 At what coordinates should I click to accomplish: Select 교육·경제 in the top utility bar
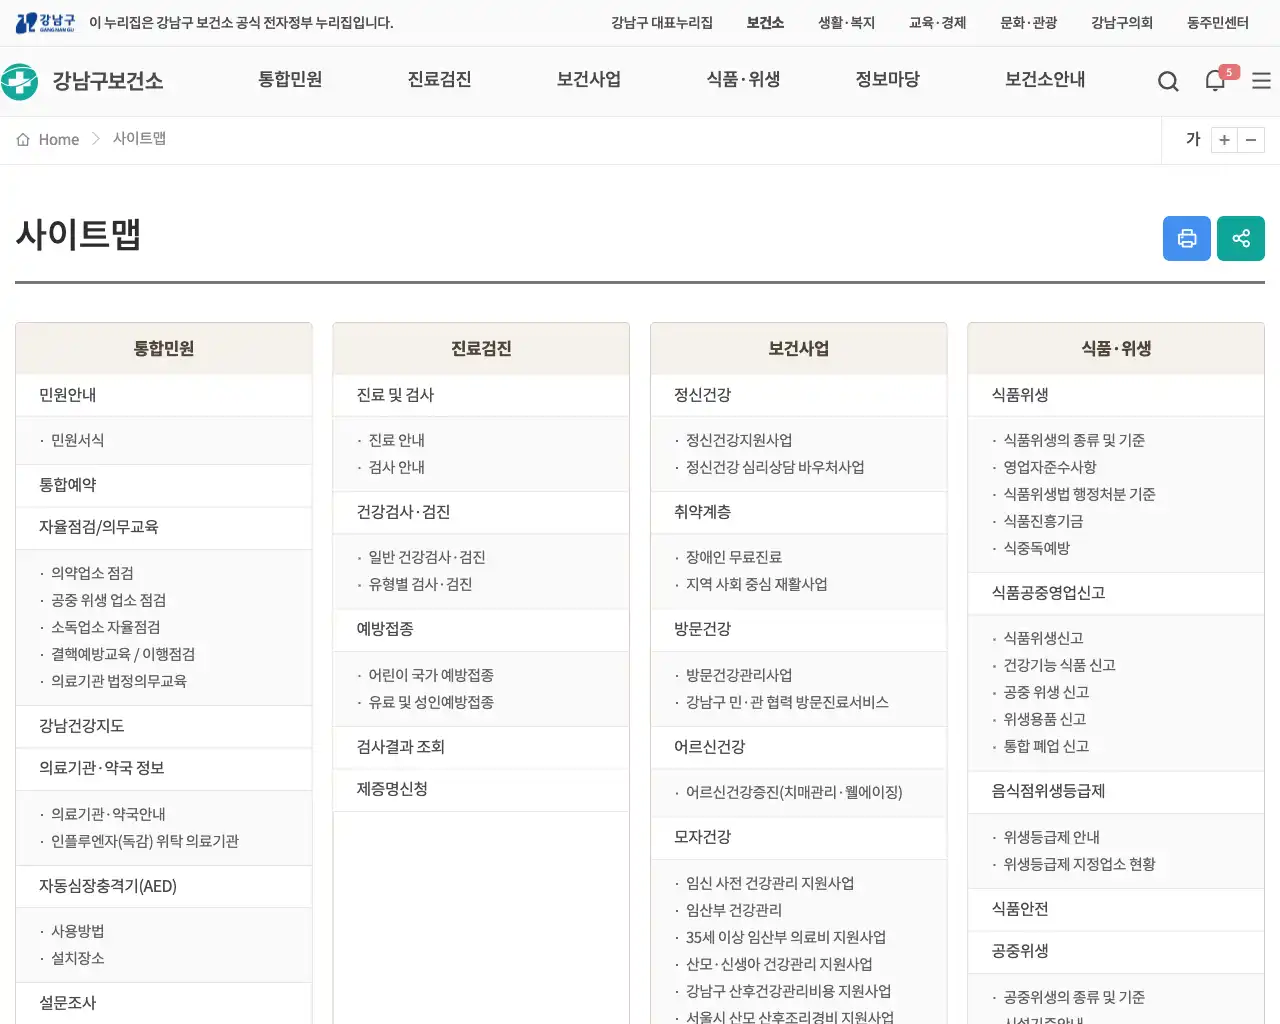pyautogui.click(x=937, y=21)
